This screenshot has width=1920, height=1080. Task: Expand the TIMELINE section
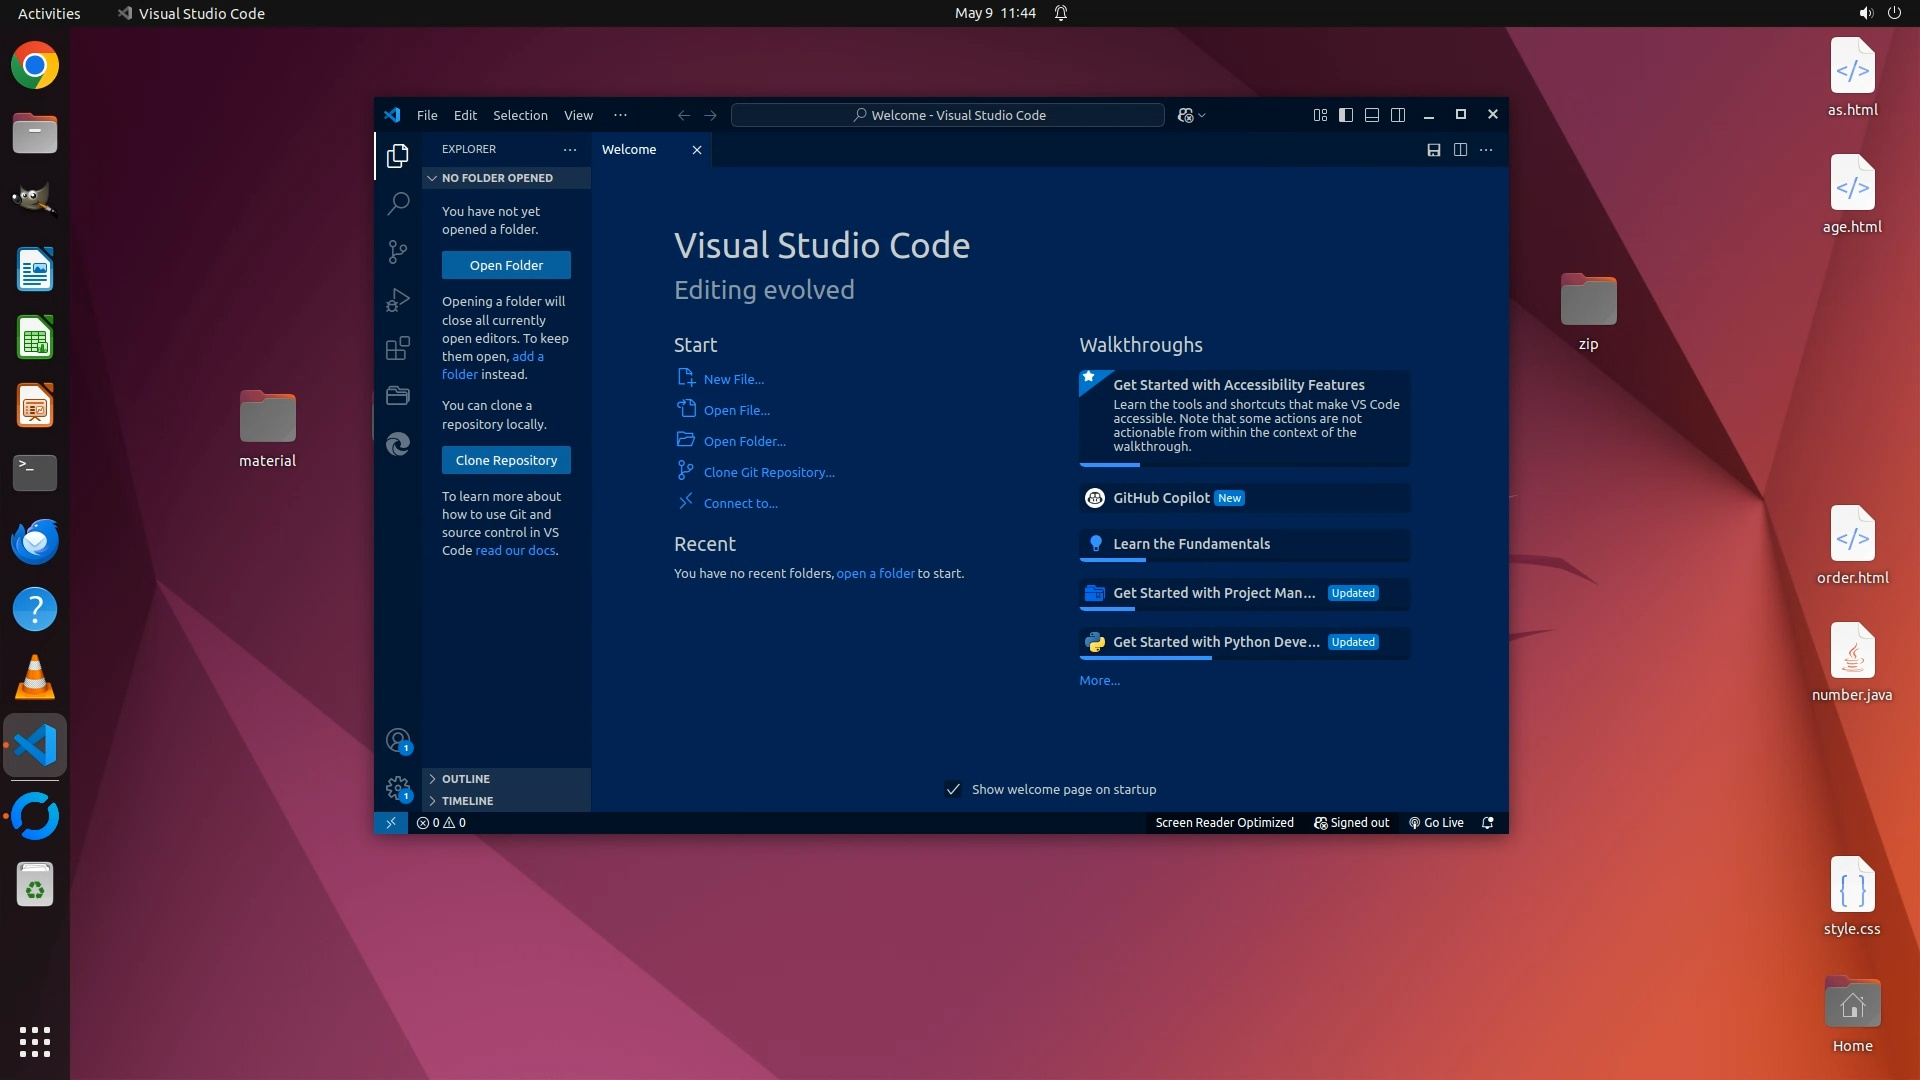pyautogui.click(x=467, y=801)
